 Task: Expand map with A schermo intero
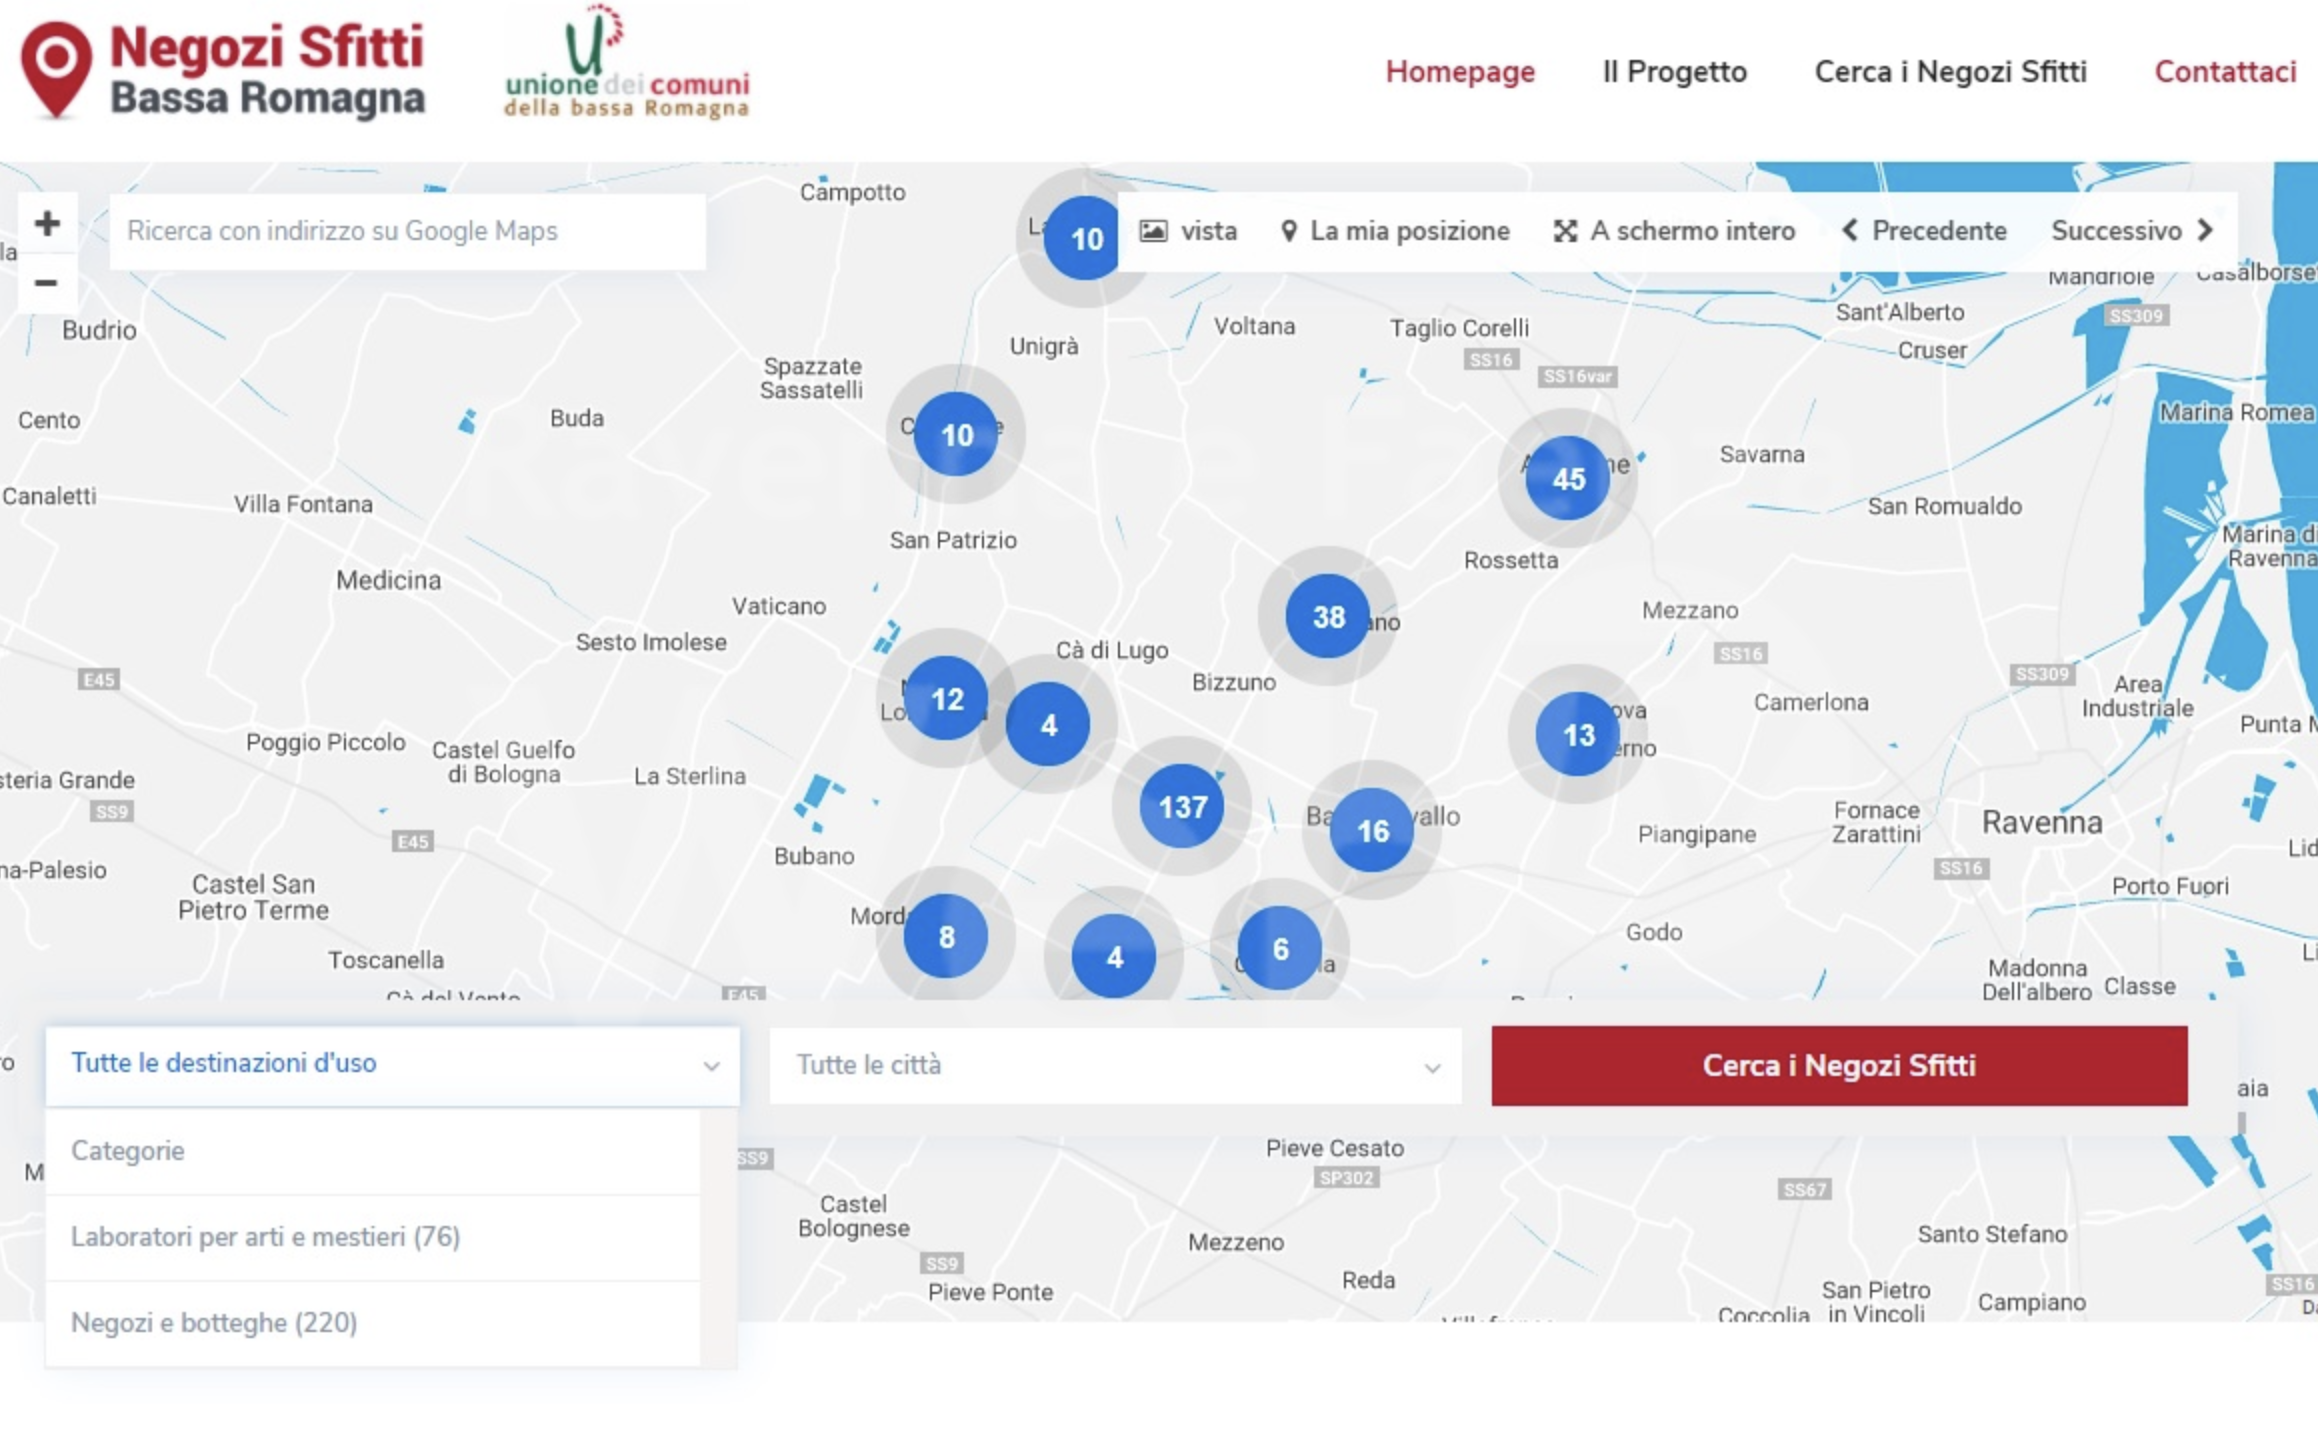[1674, 231]
